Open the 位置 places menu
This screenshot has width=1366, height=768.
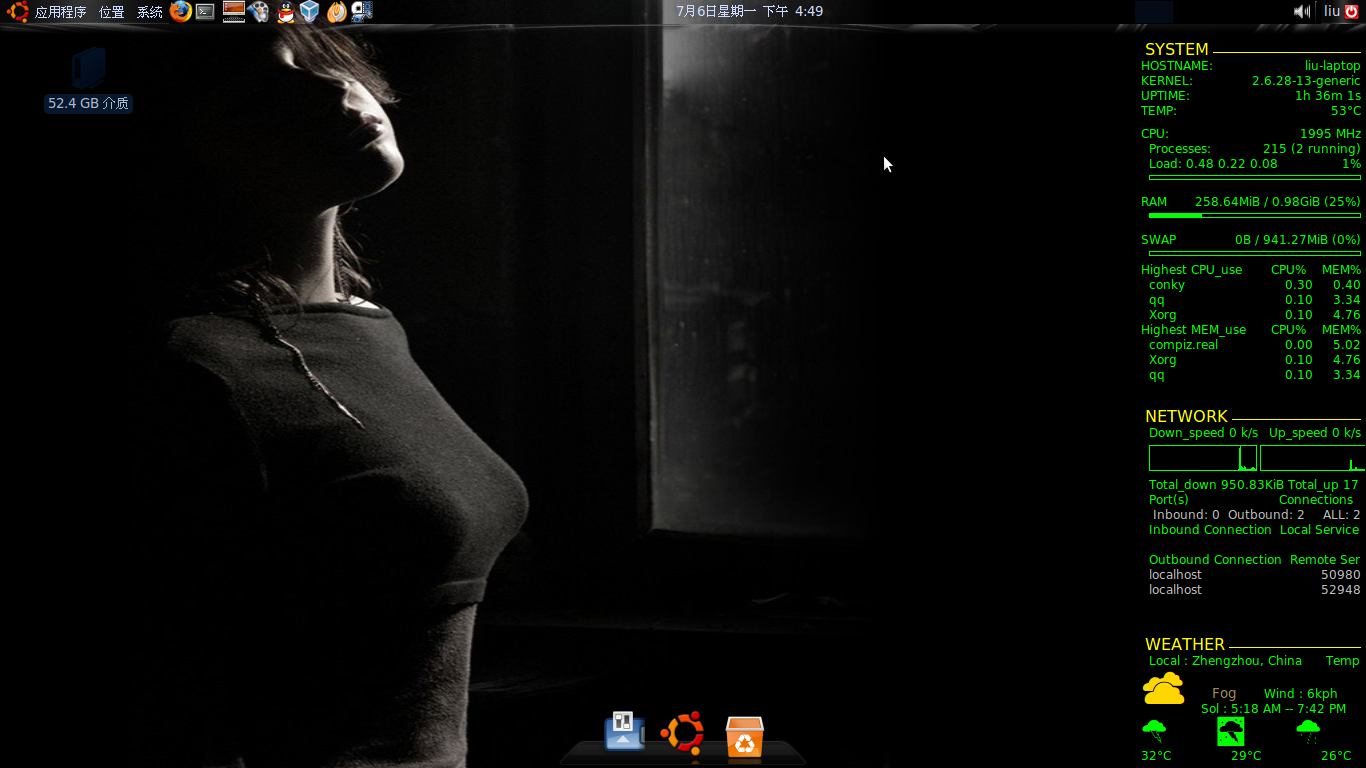tap(112, 12)
